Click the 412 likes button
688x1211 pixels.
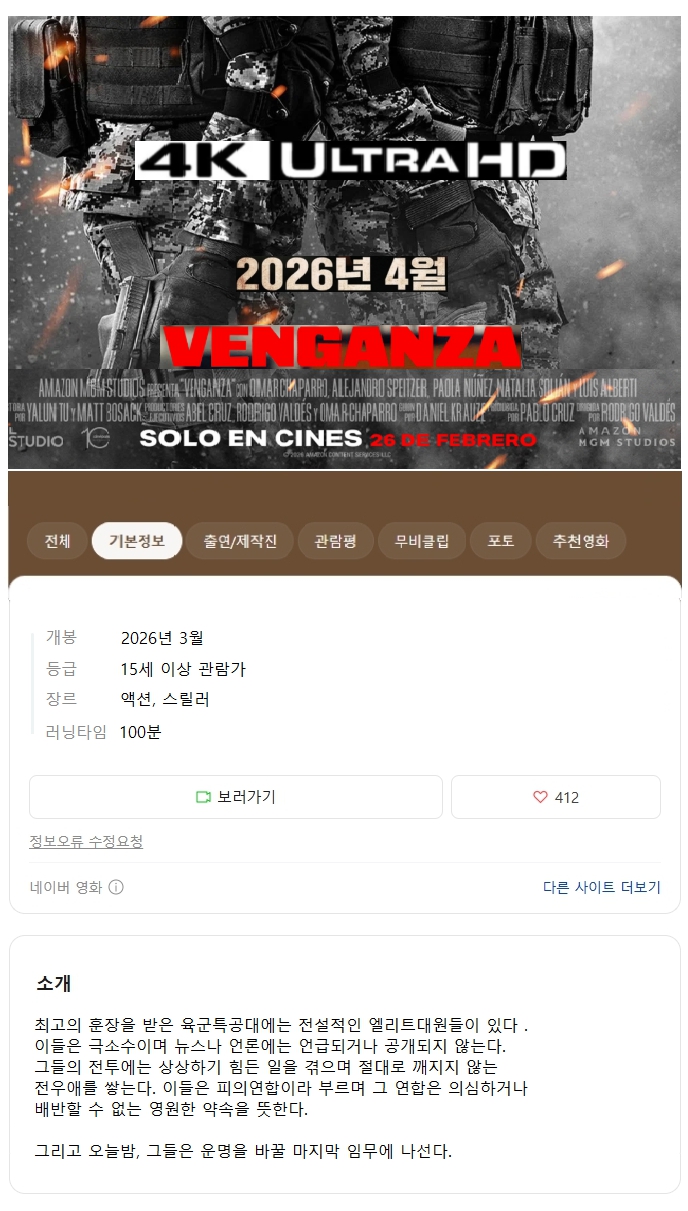pos(556,797)
